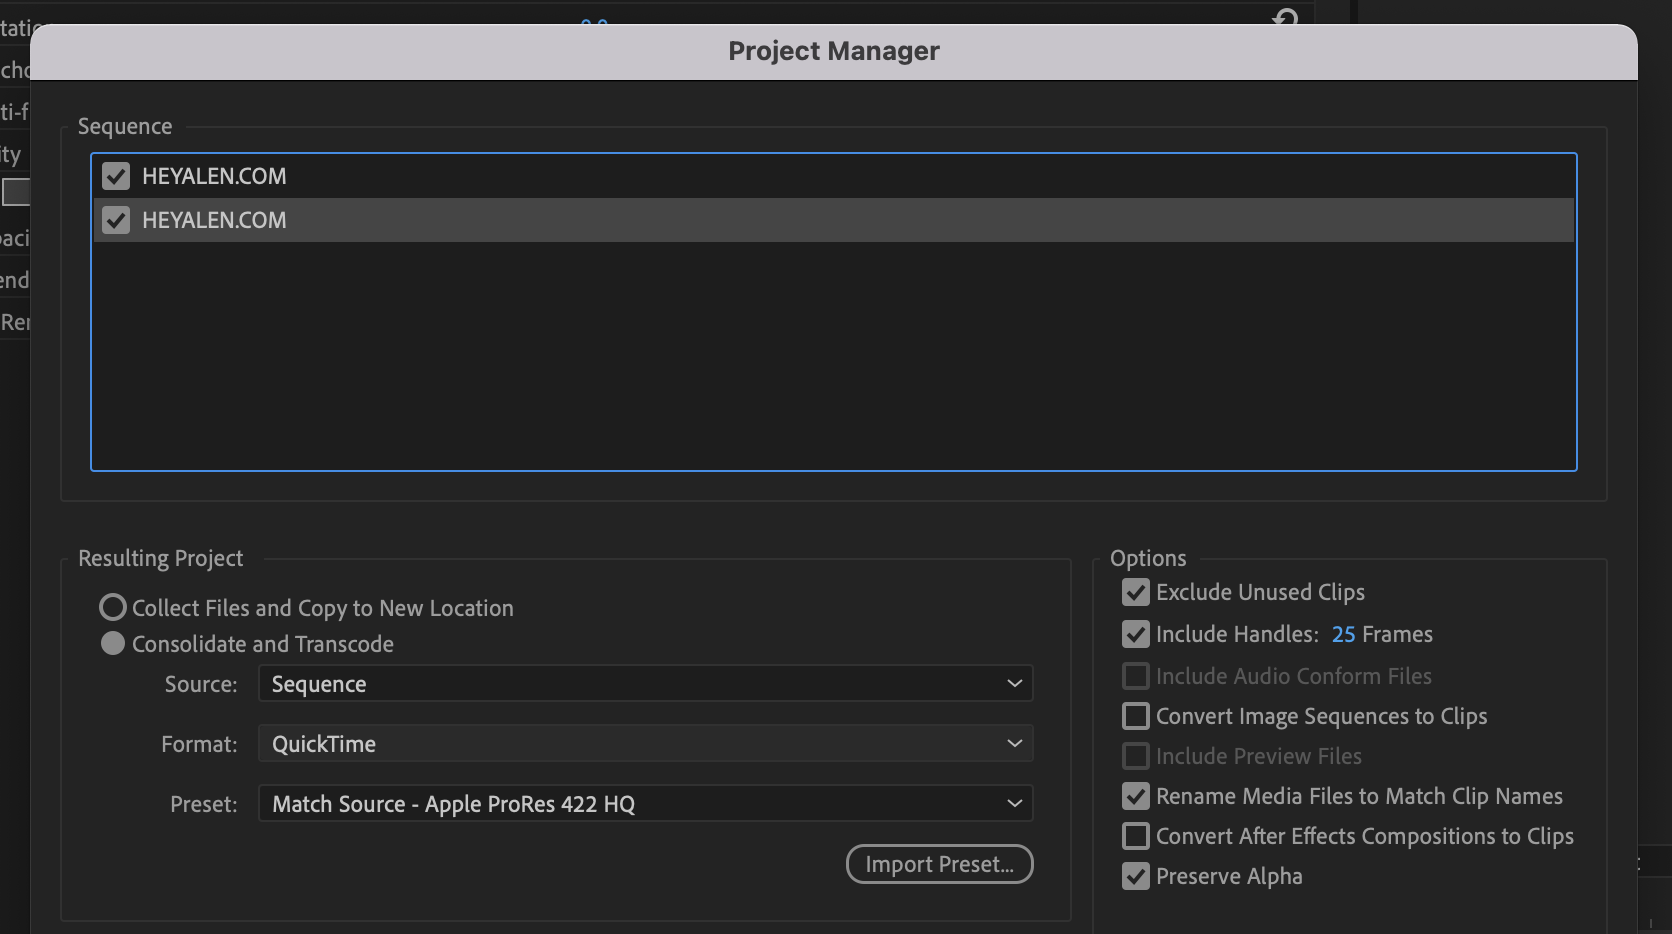Click the Import Preset button
The height and width of the screenshot is (934, 1672).
[x=939, y=865]
